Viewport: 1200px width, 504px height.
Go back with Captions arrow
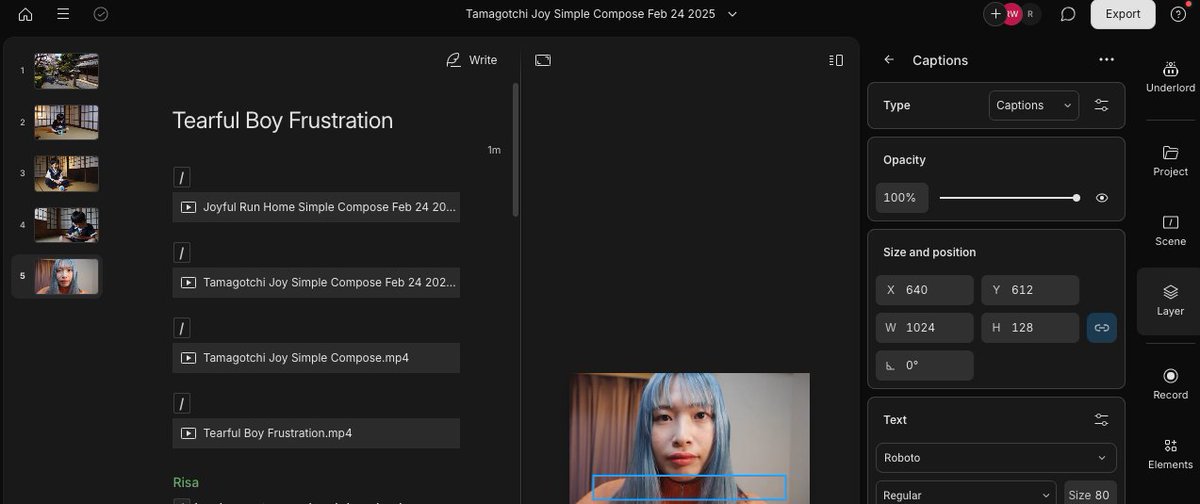click(x=889, y=60)
